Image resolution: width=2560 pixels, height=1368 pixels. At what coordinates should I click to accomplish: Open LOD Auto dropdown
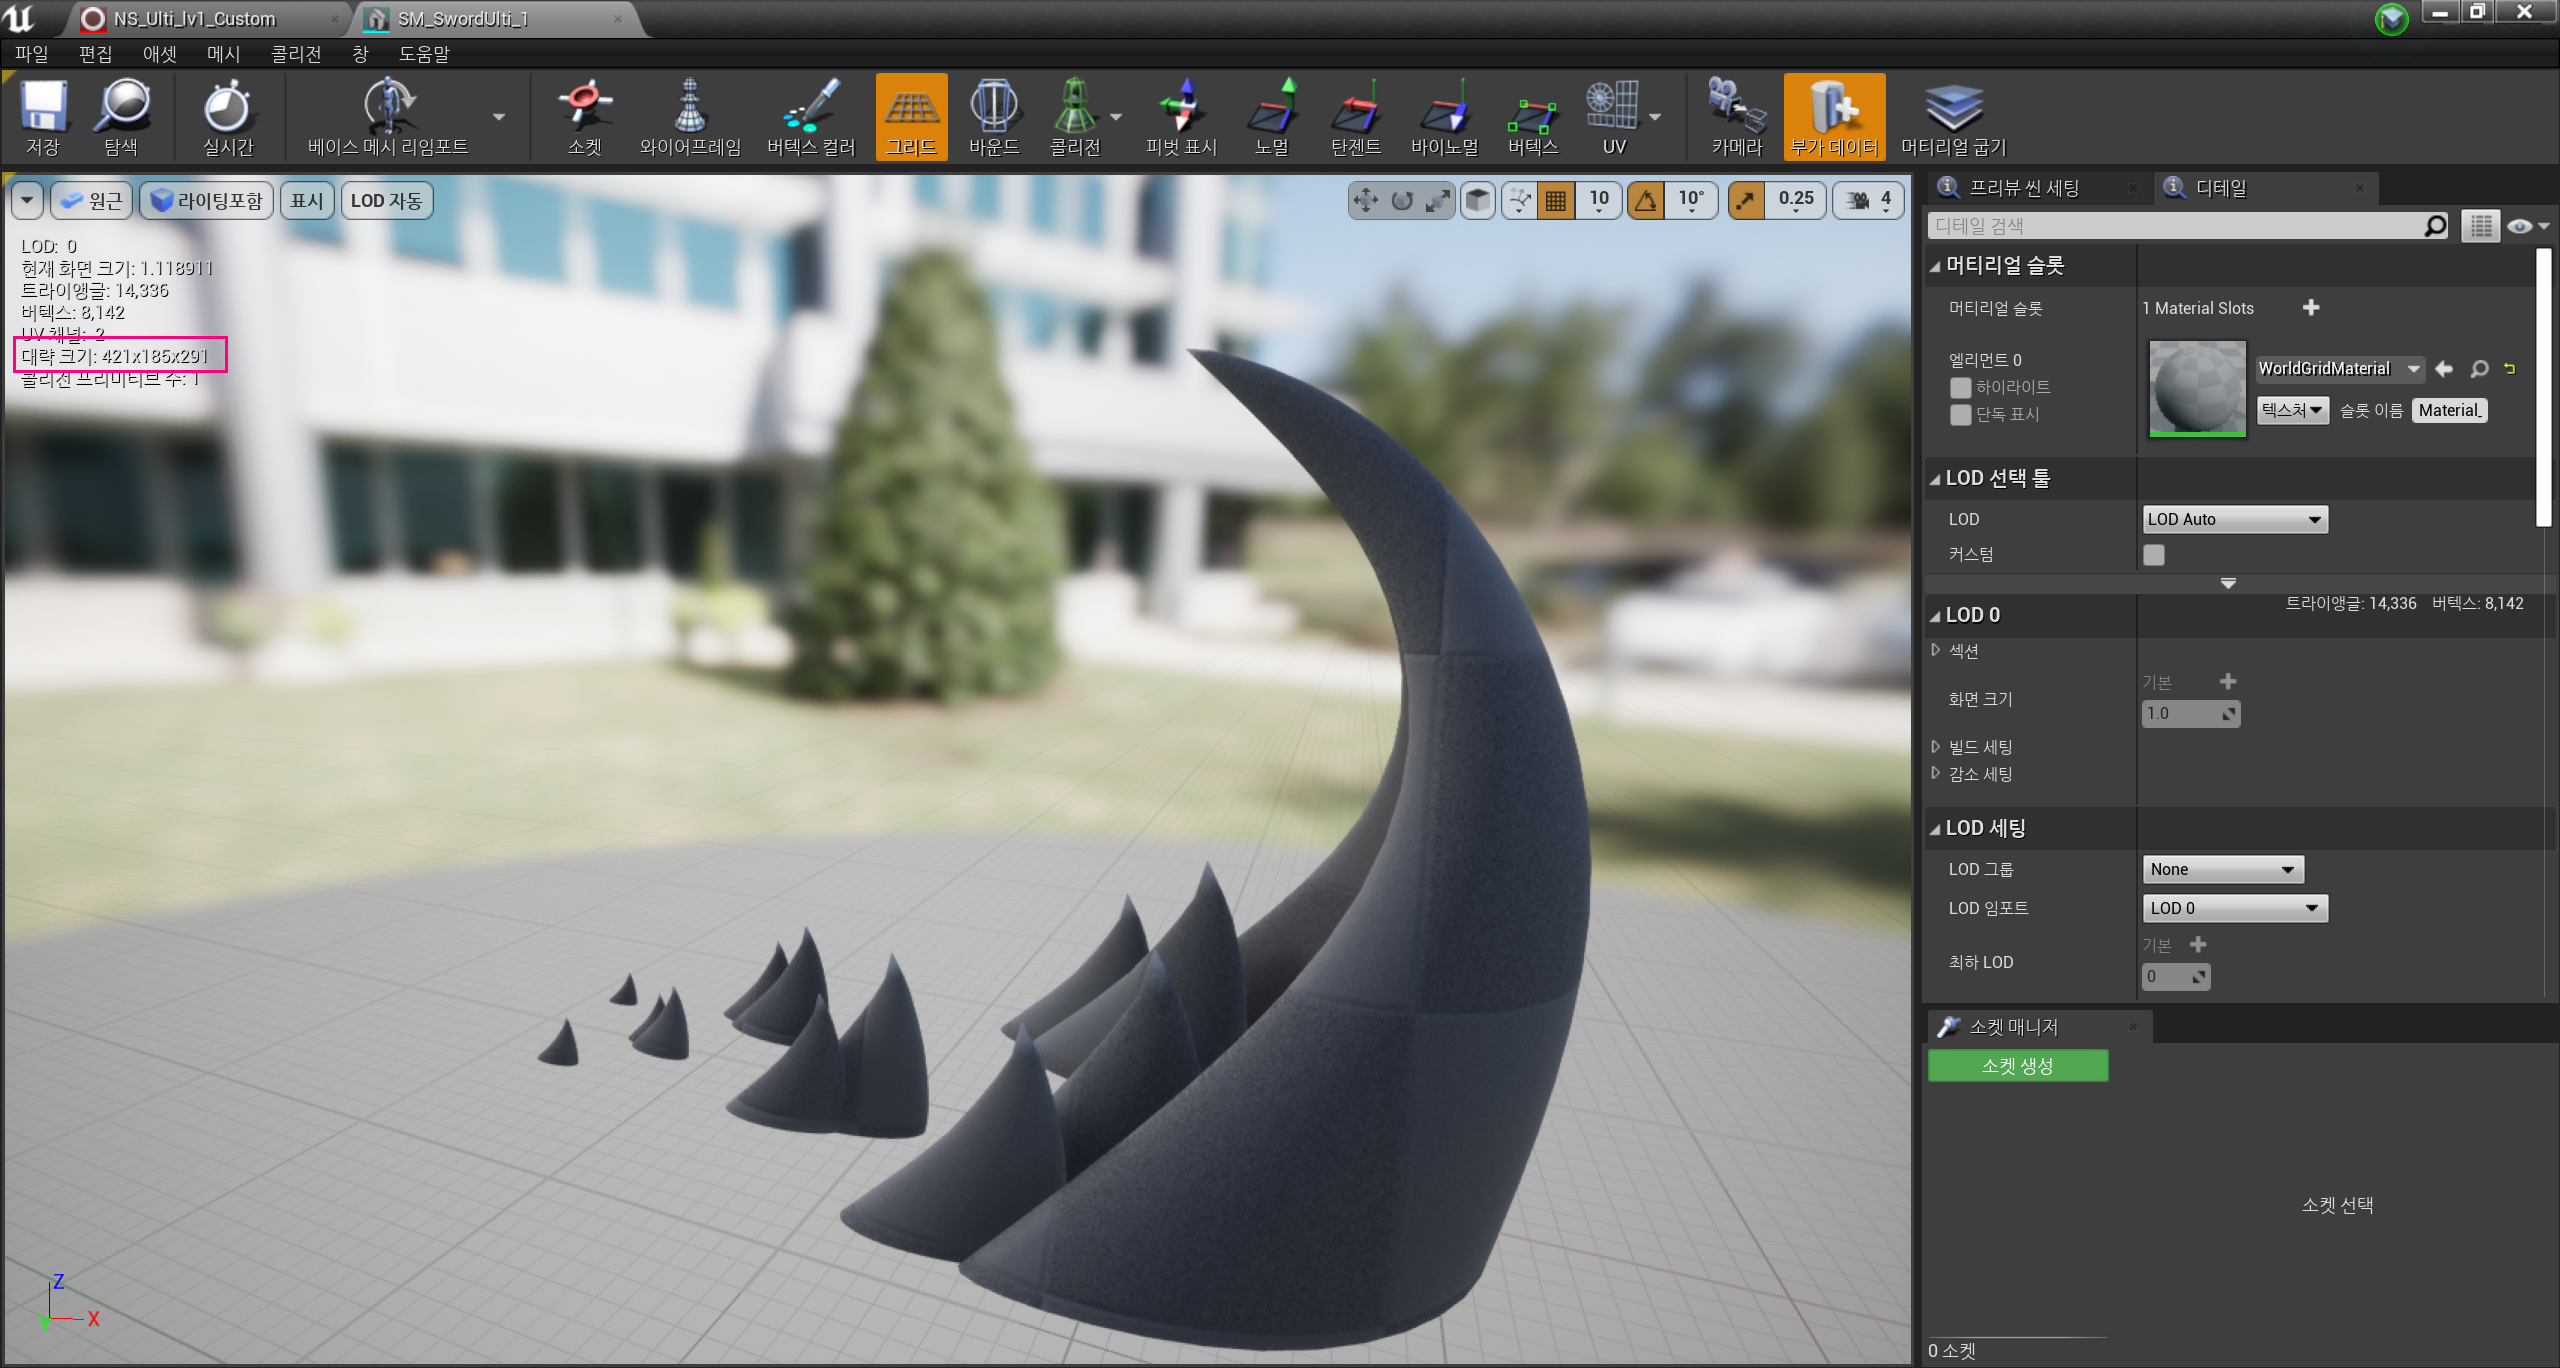pyautogui.click(x=2235, y=519)
